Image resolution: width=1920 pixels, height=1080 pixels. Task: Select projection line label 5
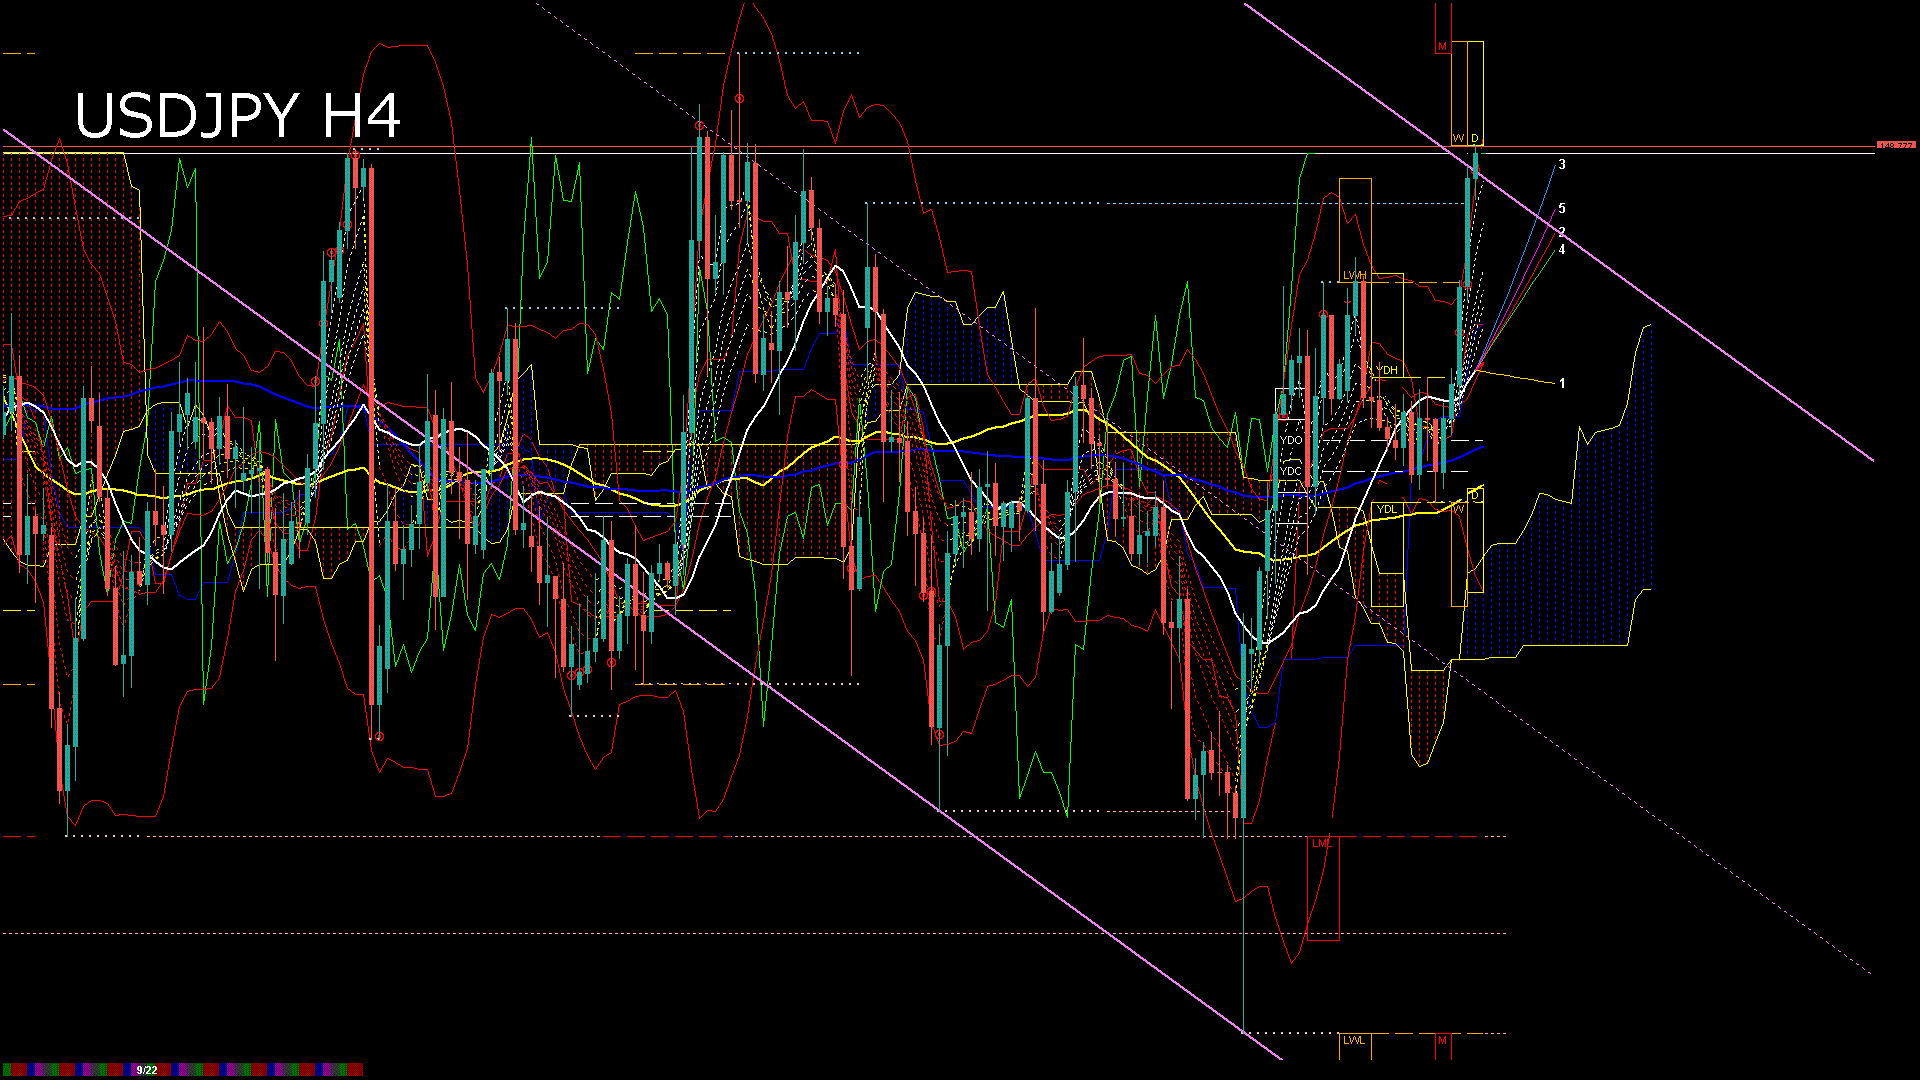coord(1562,209)
